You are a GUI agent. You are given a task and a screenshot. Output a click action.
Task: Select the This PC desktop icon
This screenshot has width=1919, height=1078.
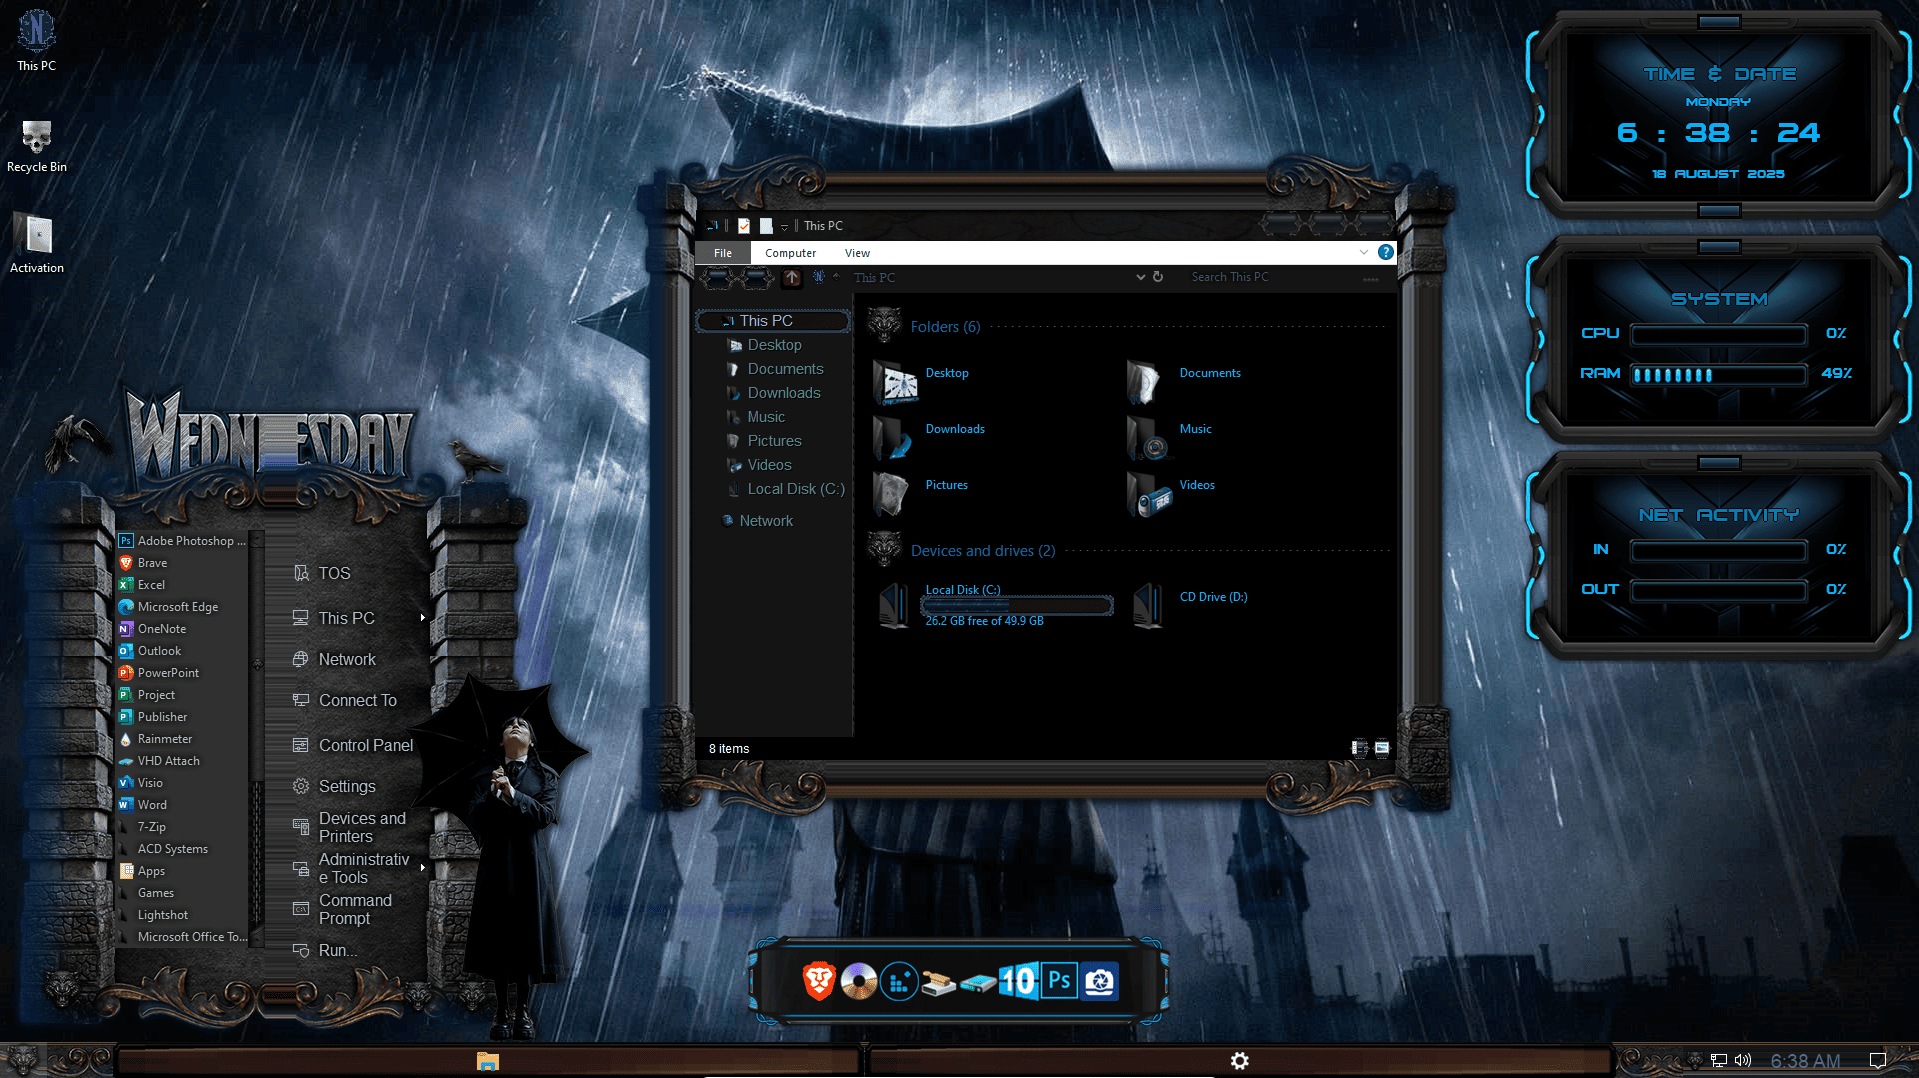[37, 40]
